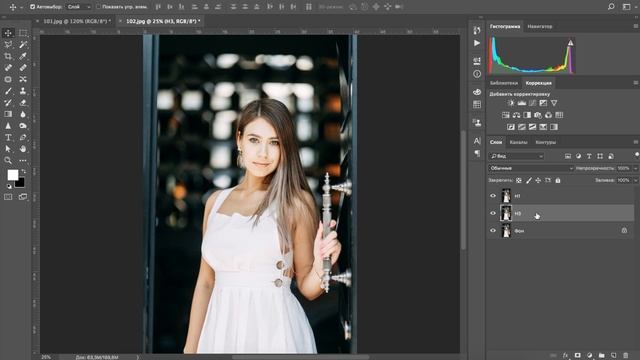Toggle lock transparent pixels
Screen dimensions: 640x360
[519, 180]
